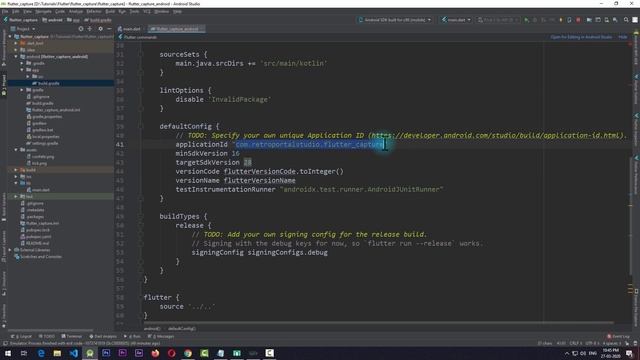Open the Run tool window
640x360 pixels.
[132, 336]
